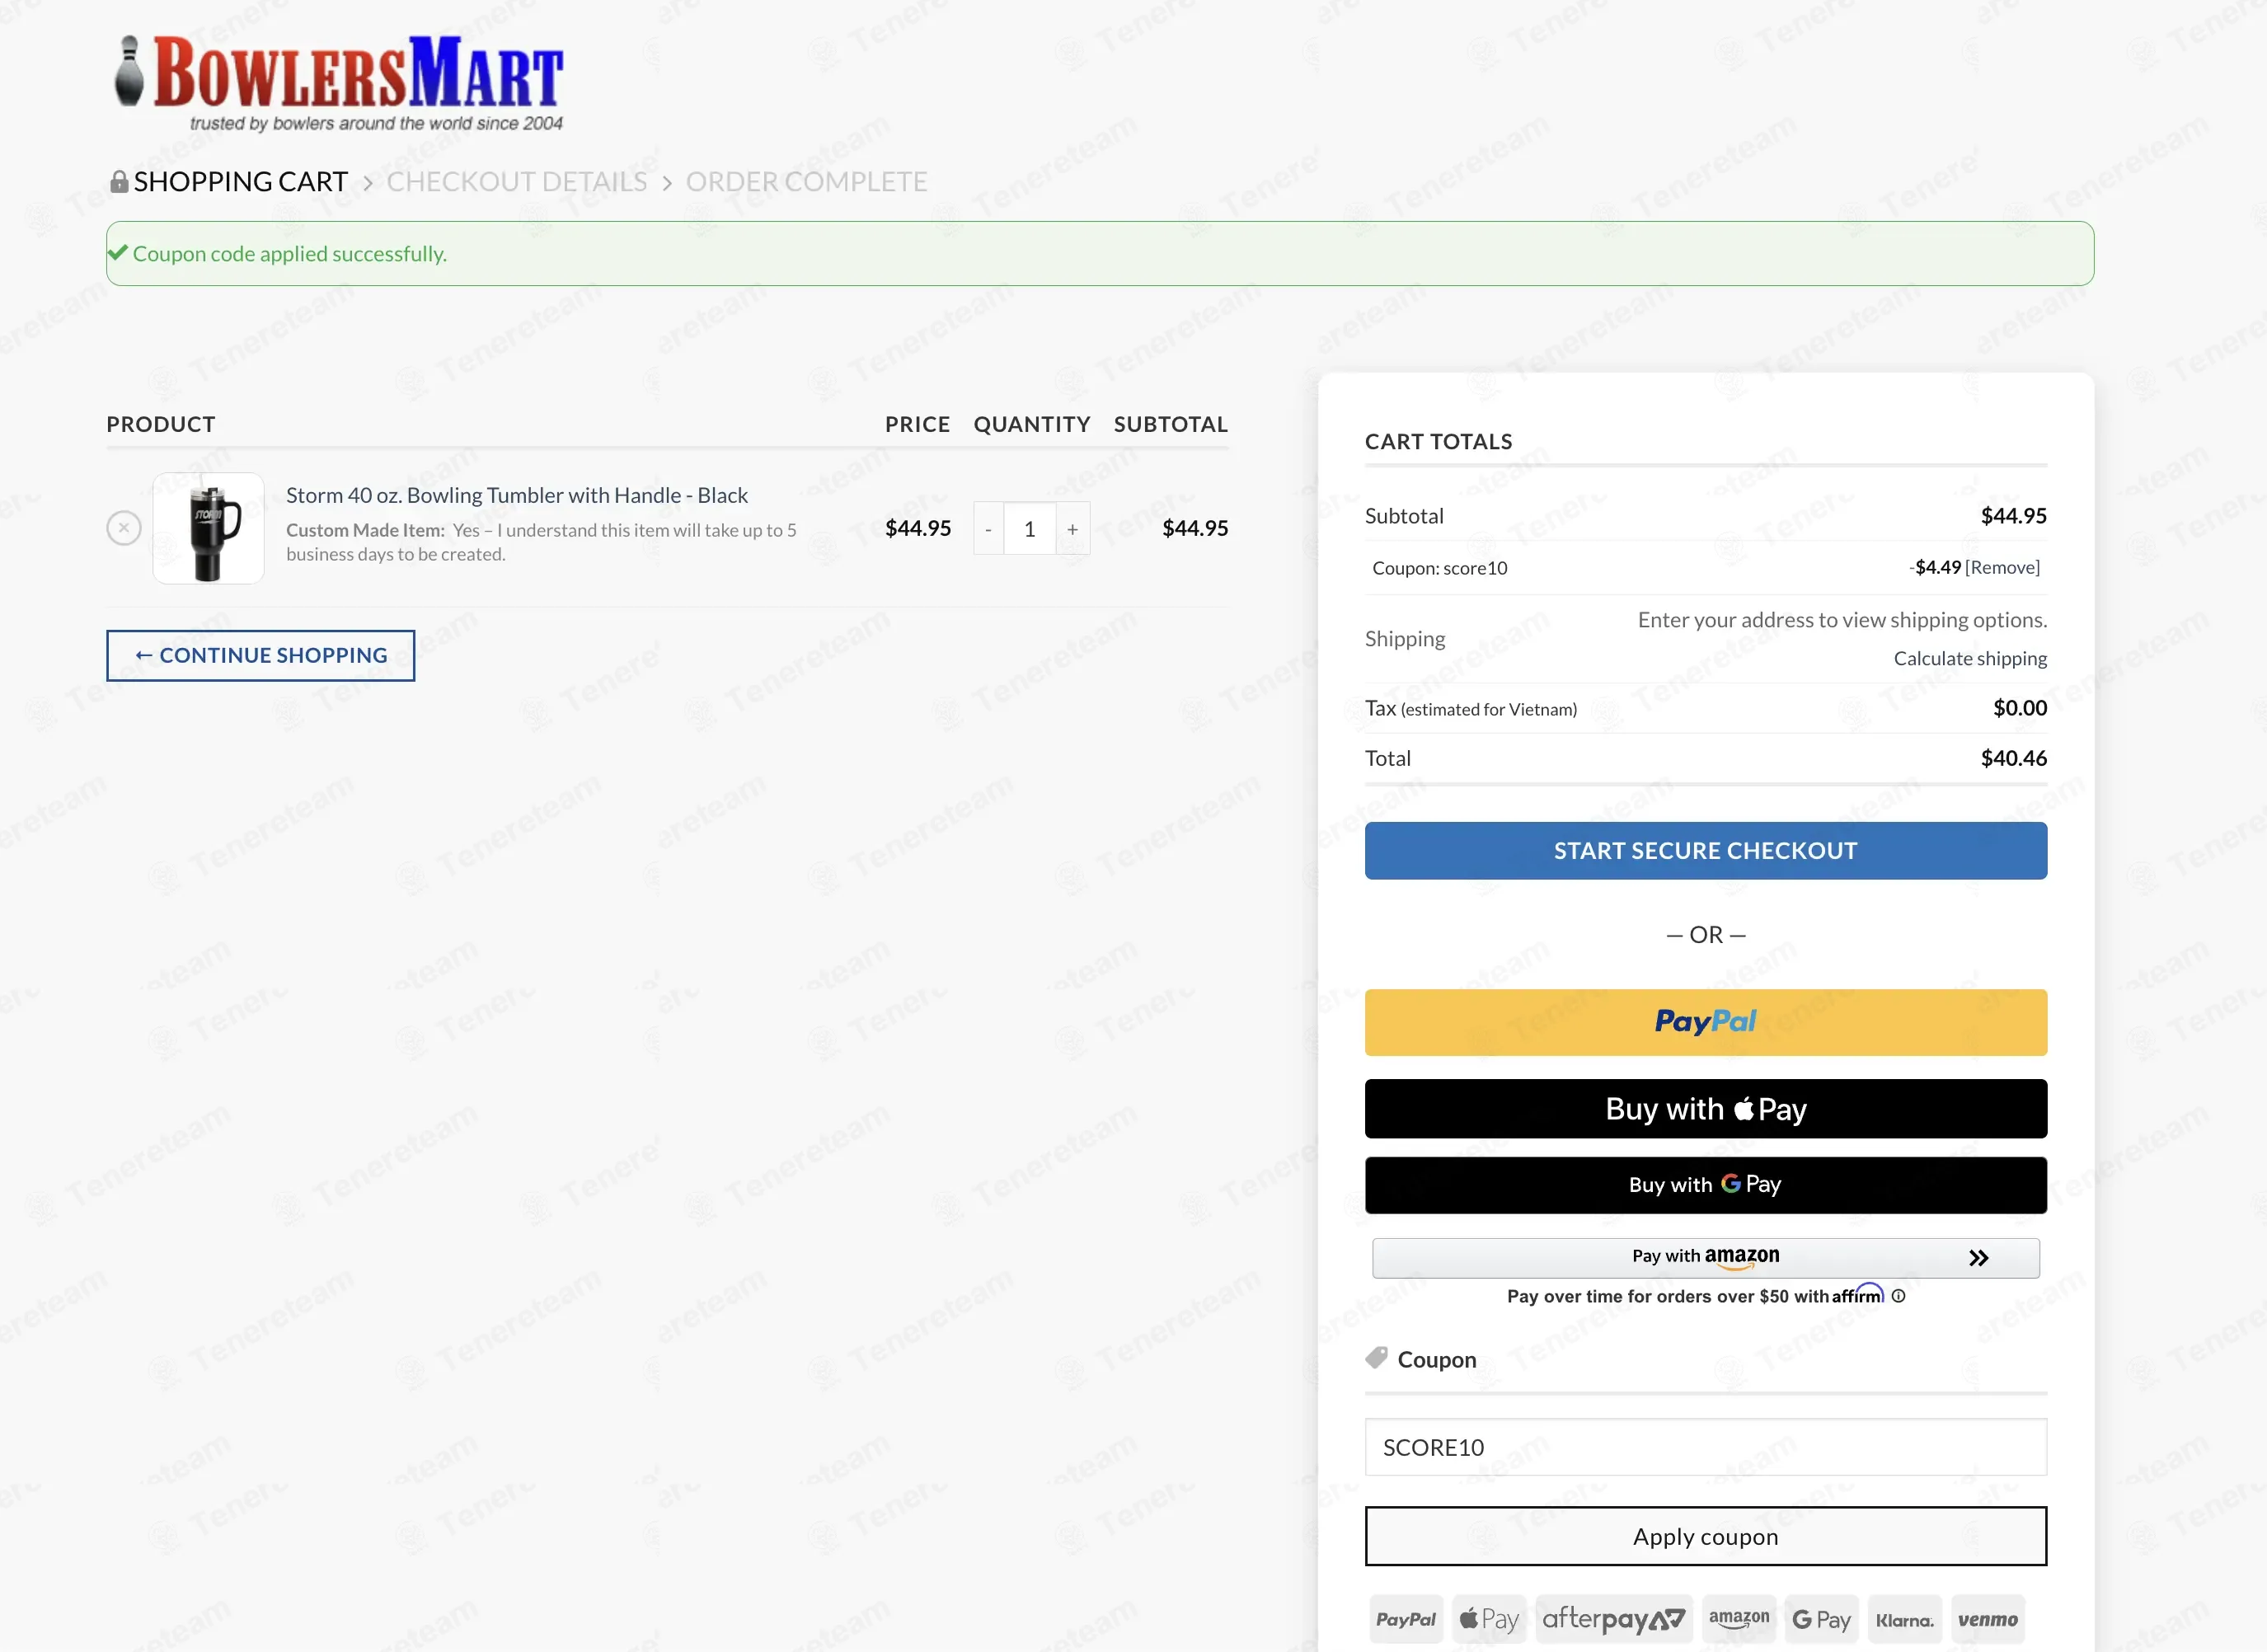The width and height of the screenshot is (2267, 1652).
Task: Click the quantity number field
Action: [1030, 529]
